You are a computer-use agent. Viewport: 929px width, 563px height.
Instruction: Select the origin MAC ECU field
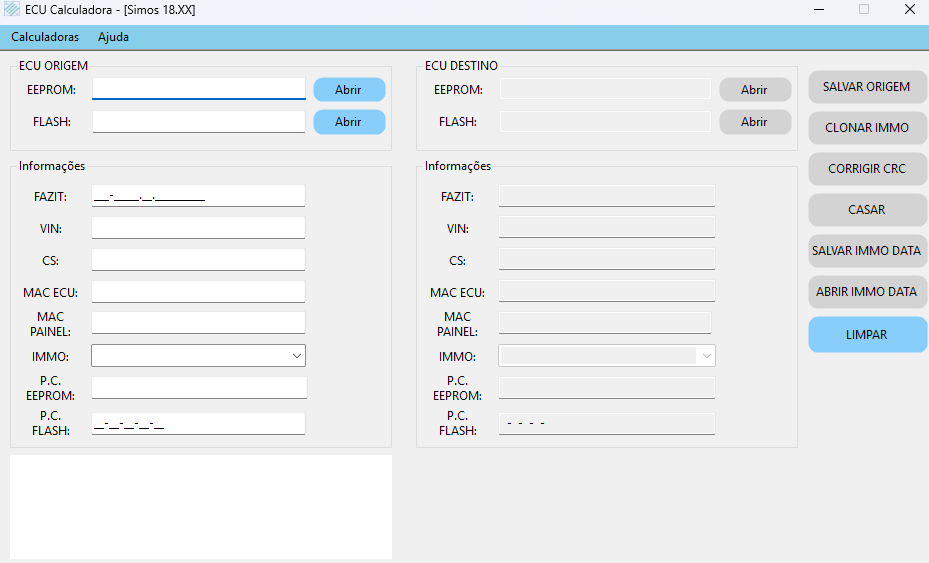[x=198, y=292]
